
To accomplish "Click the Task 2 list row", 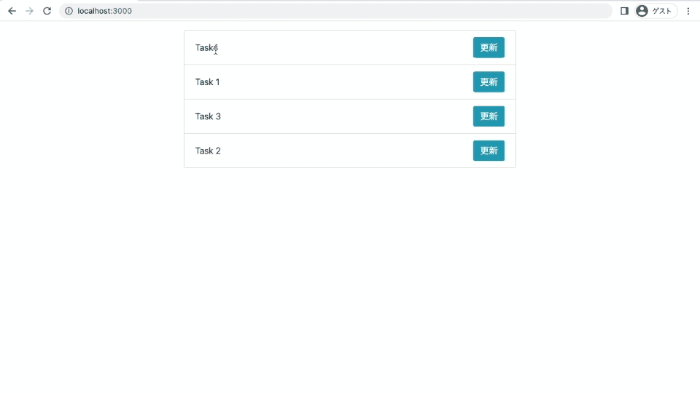I will pyautogui.click(x=350, y=151).
